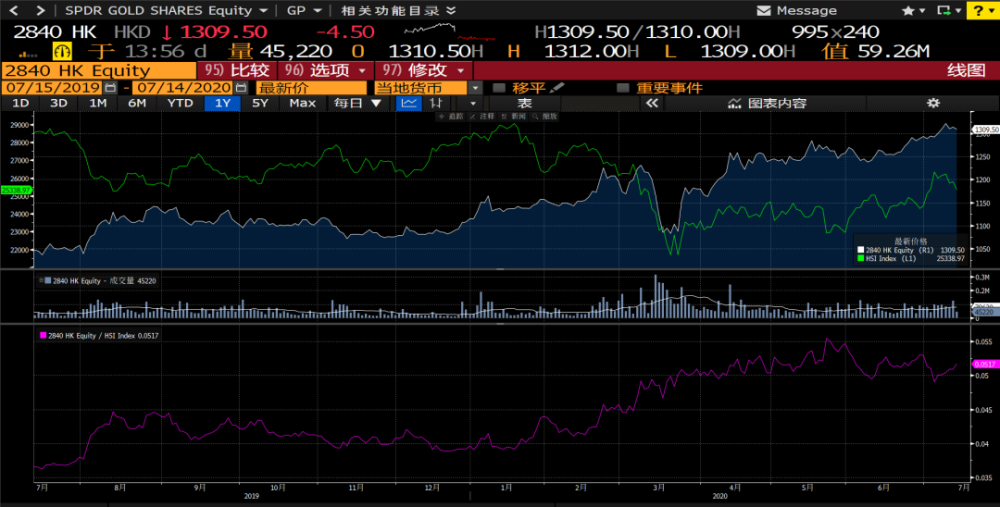
Task: Click the 当地货币 field
Action: pyautogui.click(x=422, y=88)
